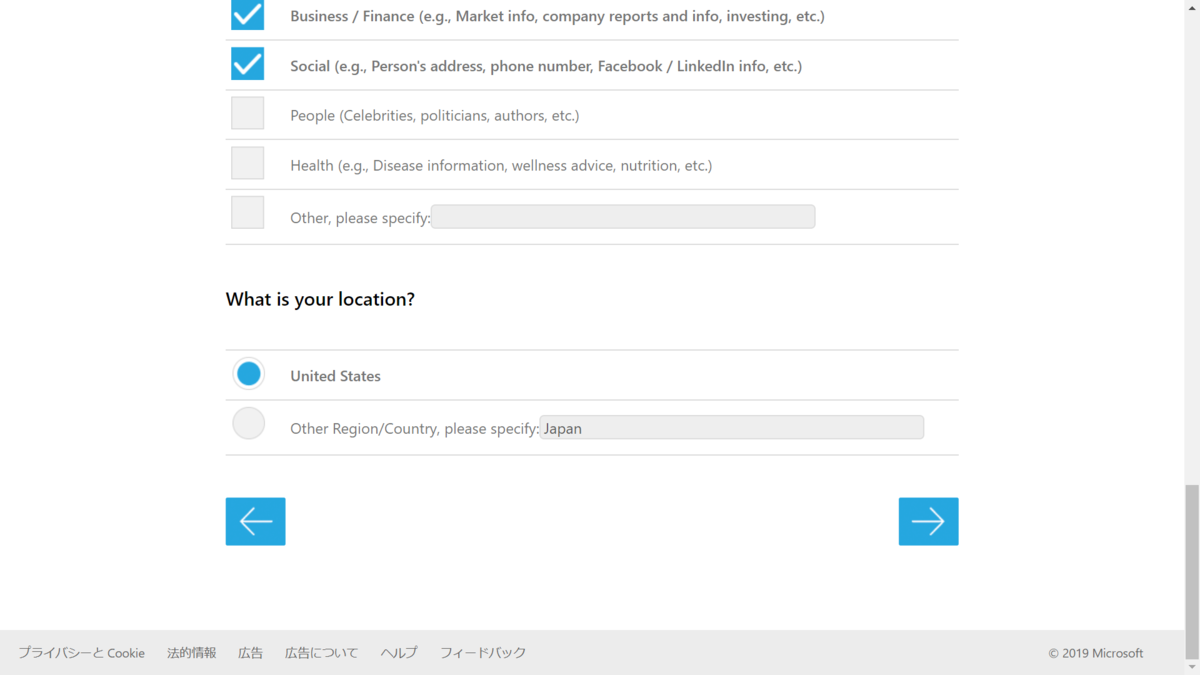Uncheck the Business / Finance checkbox
The image size is (1200, 675).
(247, 15)
